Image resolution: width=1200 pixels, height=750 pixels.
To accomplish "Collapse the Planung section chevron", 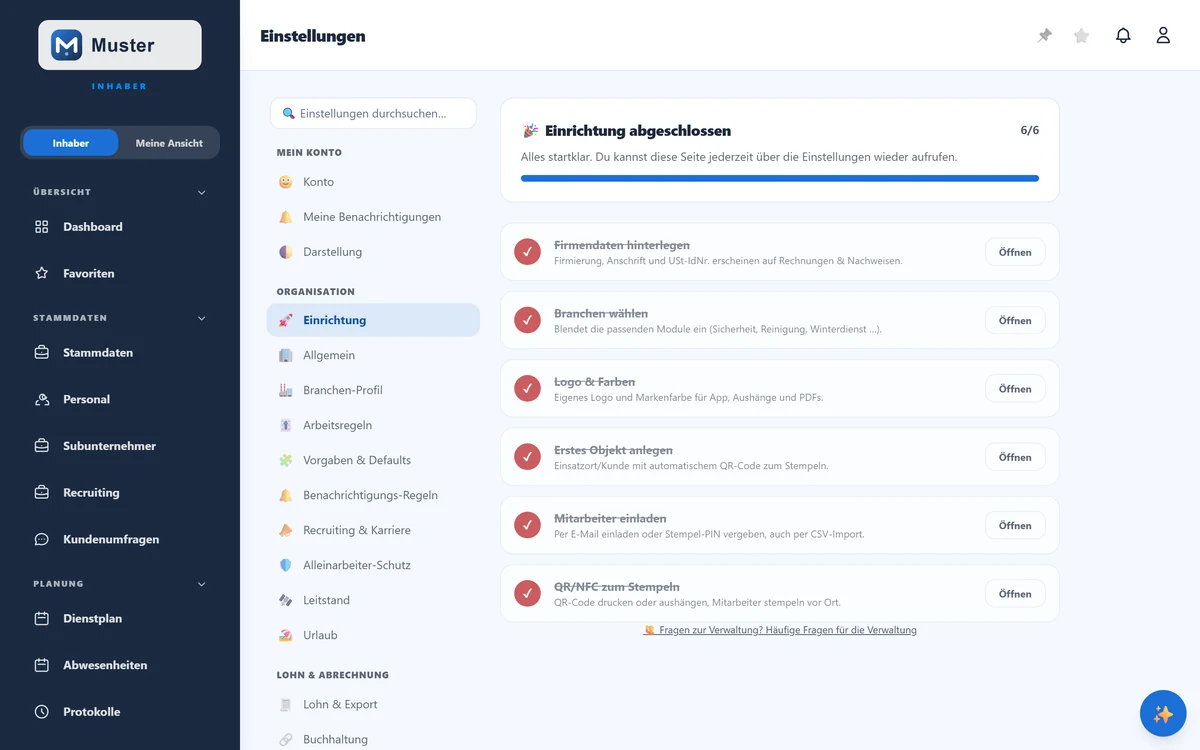I will (x=201, y=584).
